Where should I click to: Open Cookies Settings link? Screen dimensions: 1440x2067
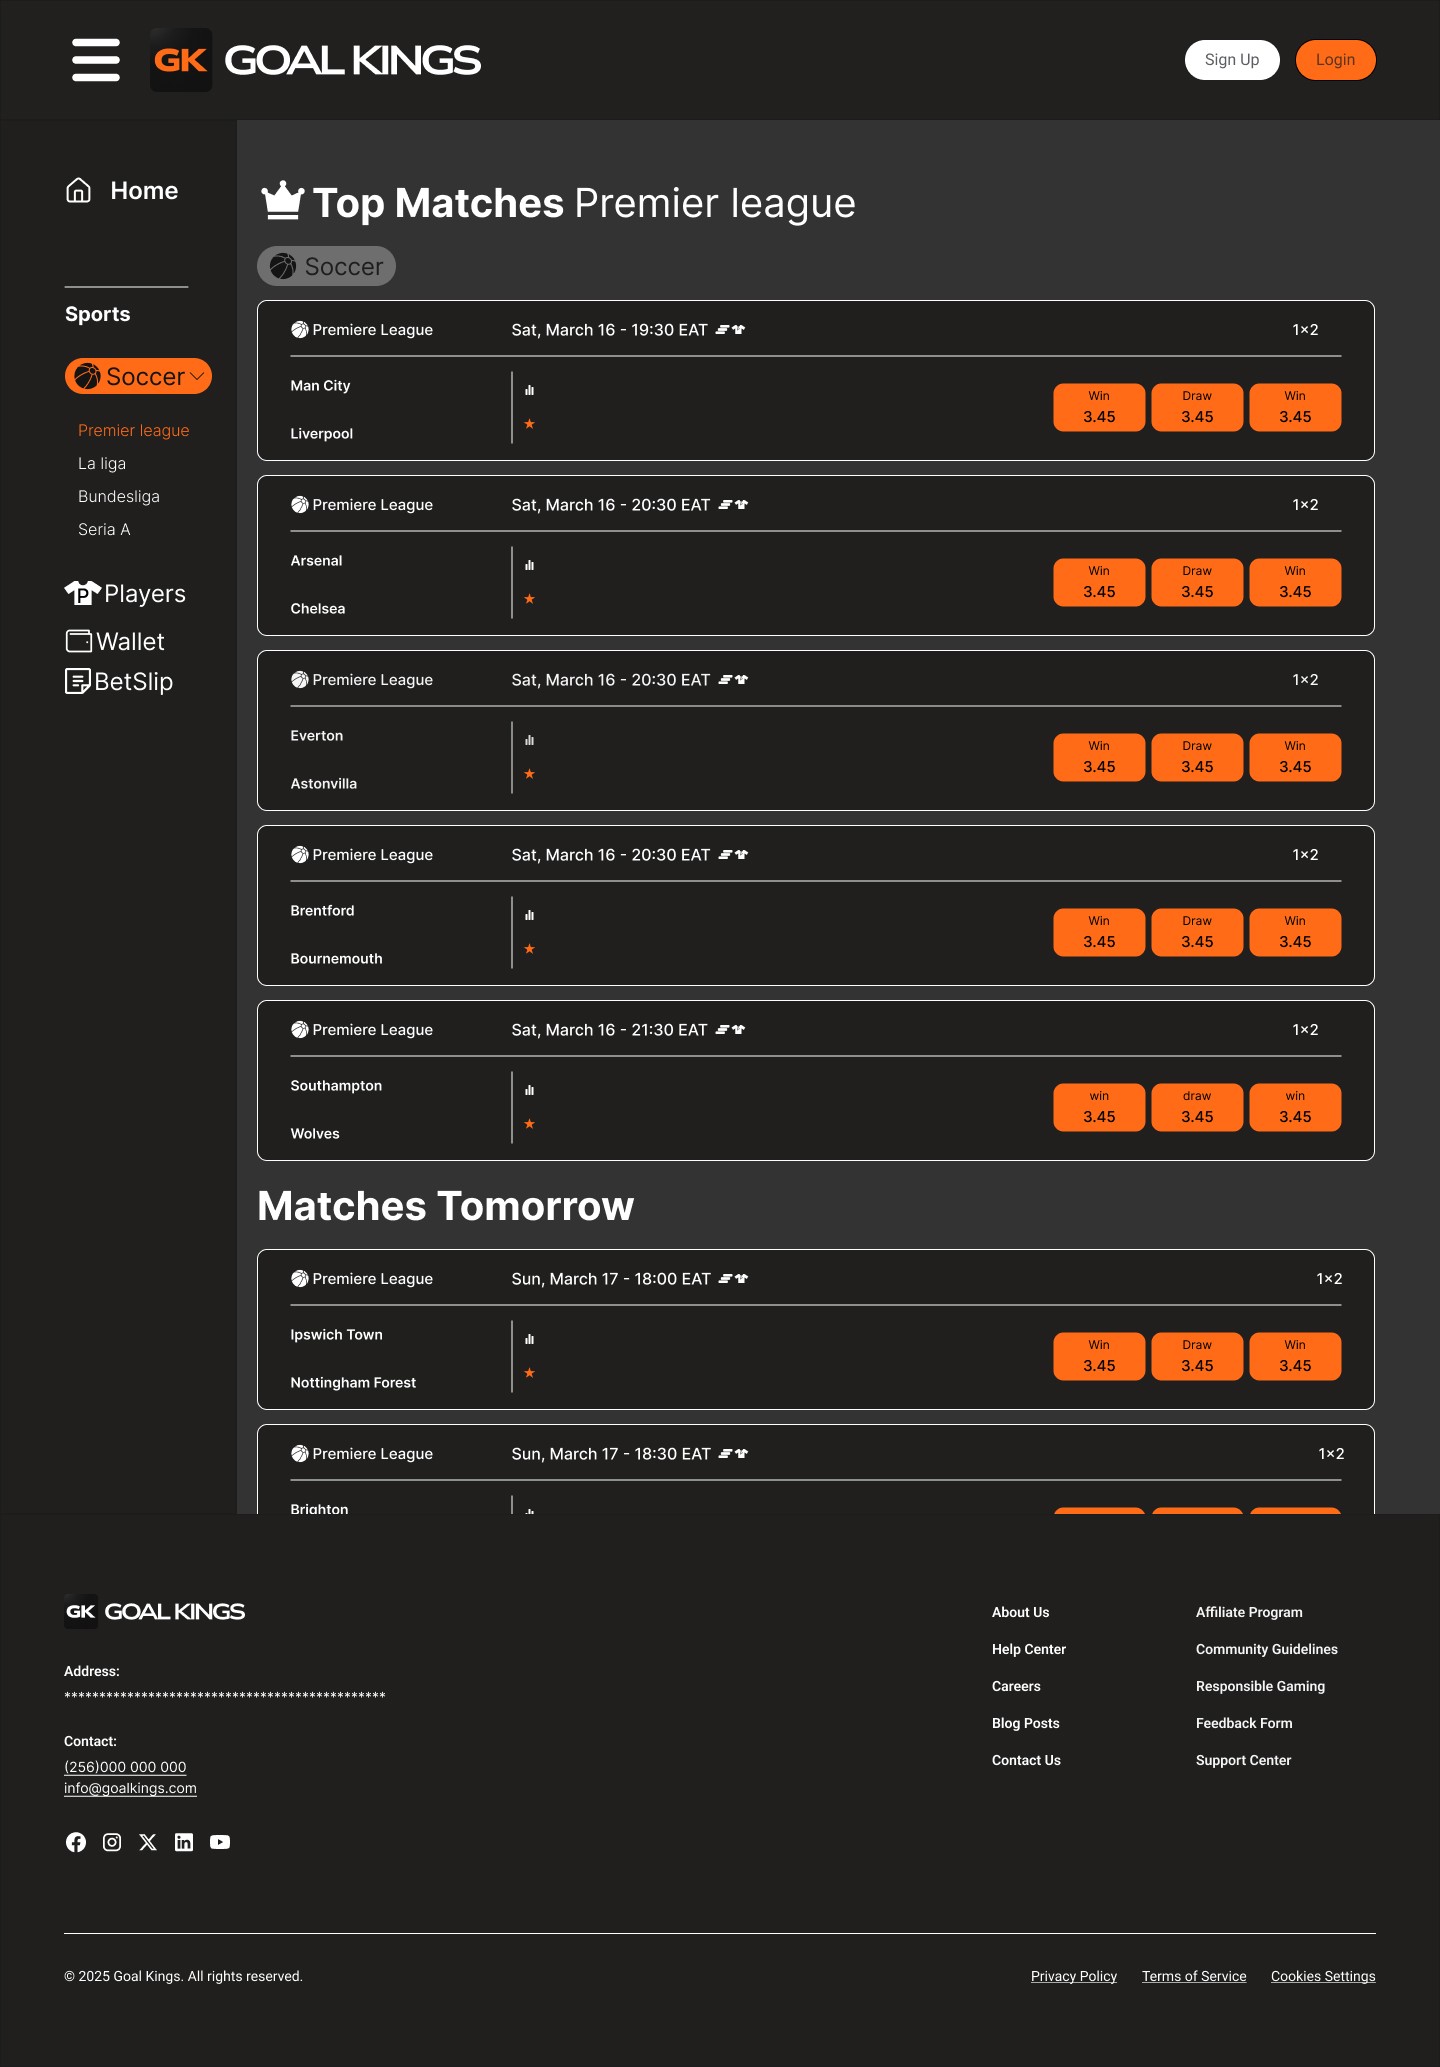click(1323, 1976)
